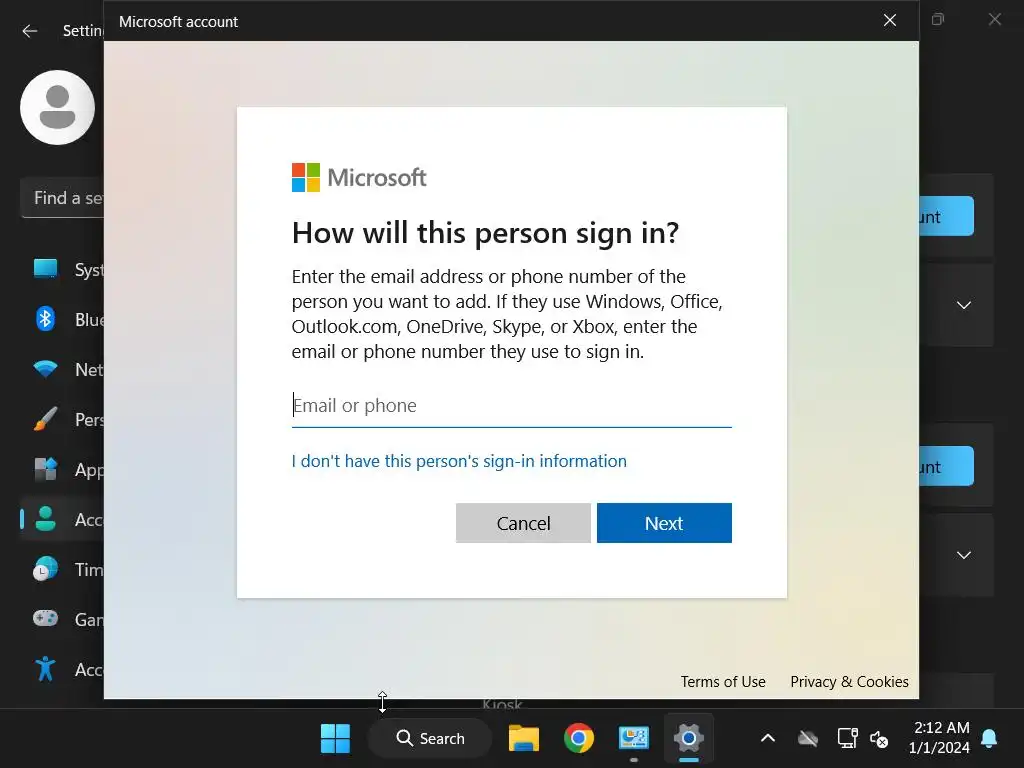The width and height of the screenshot is (1024, 768).
Task: Switch to Settings gear in taskbar
Action: (688, 739)
